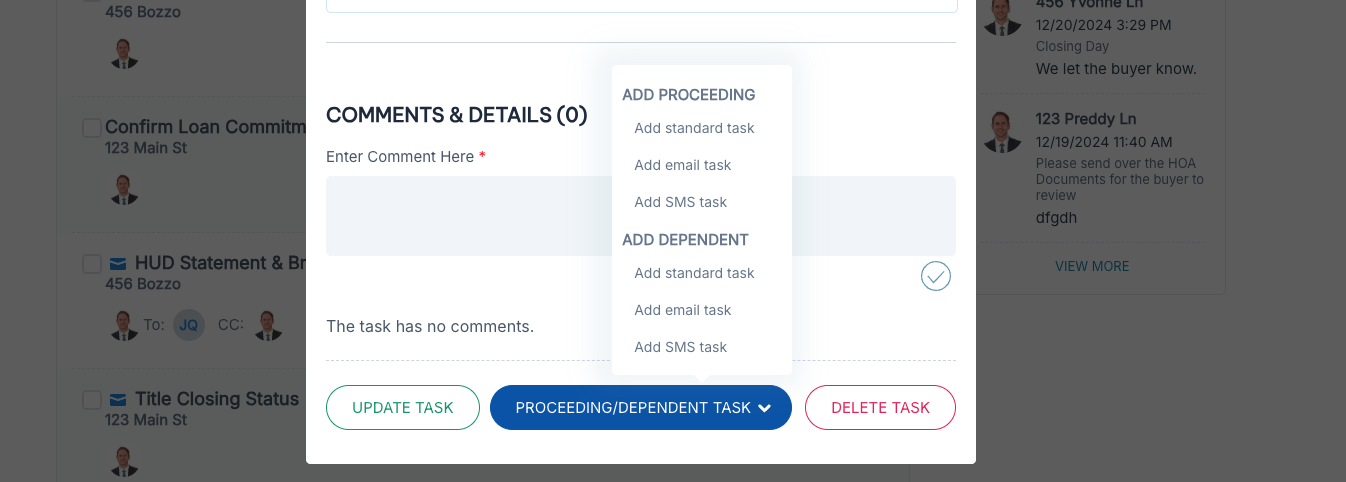Select the JQ recipient badge after To:
Image resolution: width=1346 pixels, height=482 pixels.
tap(189, 325)
